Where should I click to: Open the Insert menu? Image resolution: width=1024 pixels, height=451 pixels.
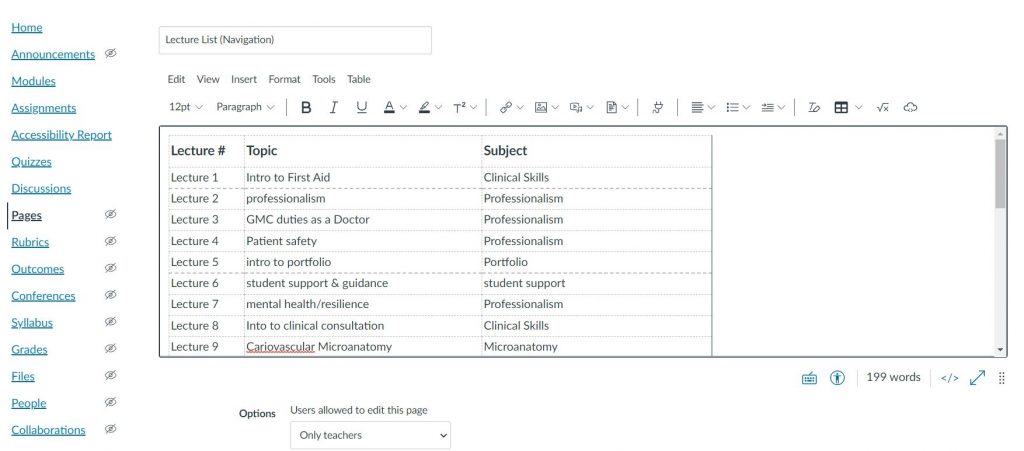(244, 79)
